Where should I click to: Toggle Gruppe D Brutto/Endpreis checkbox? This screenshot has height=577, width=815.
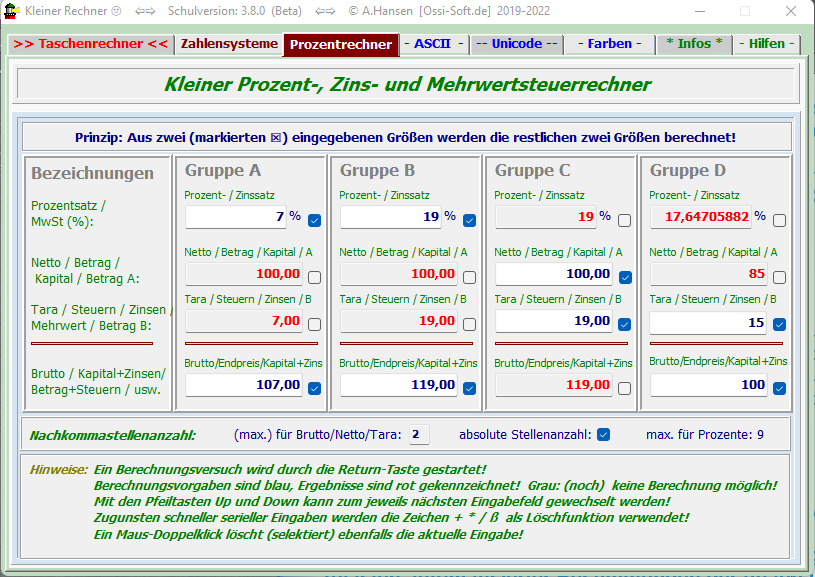click(x=780, y=388)
